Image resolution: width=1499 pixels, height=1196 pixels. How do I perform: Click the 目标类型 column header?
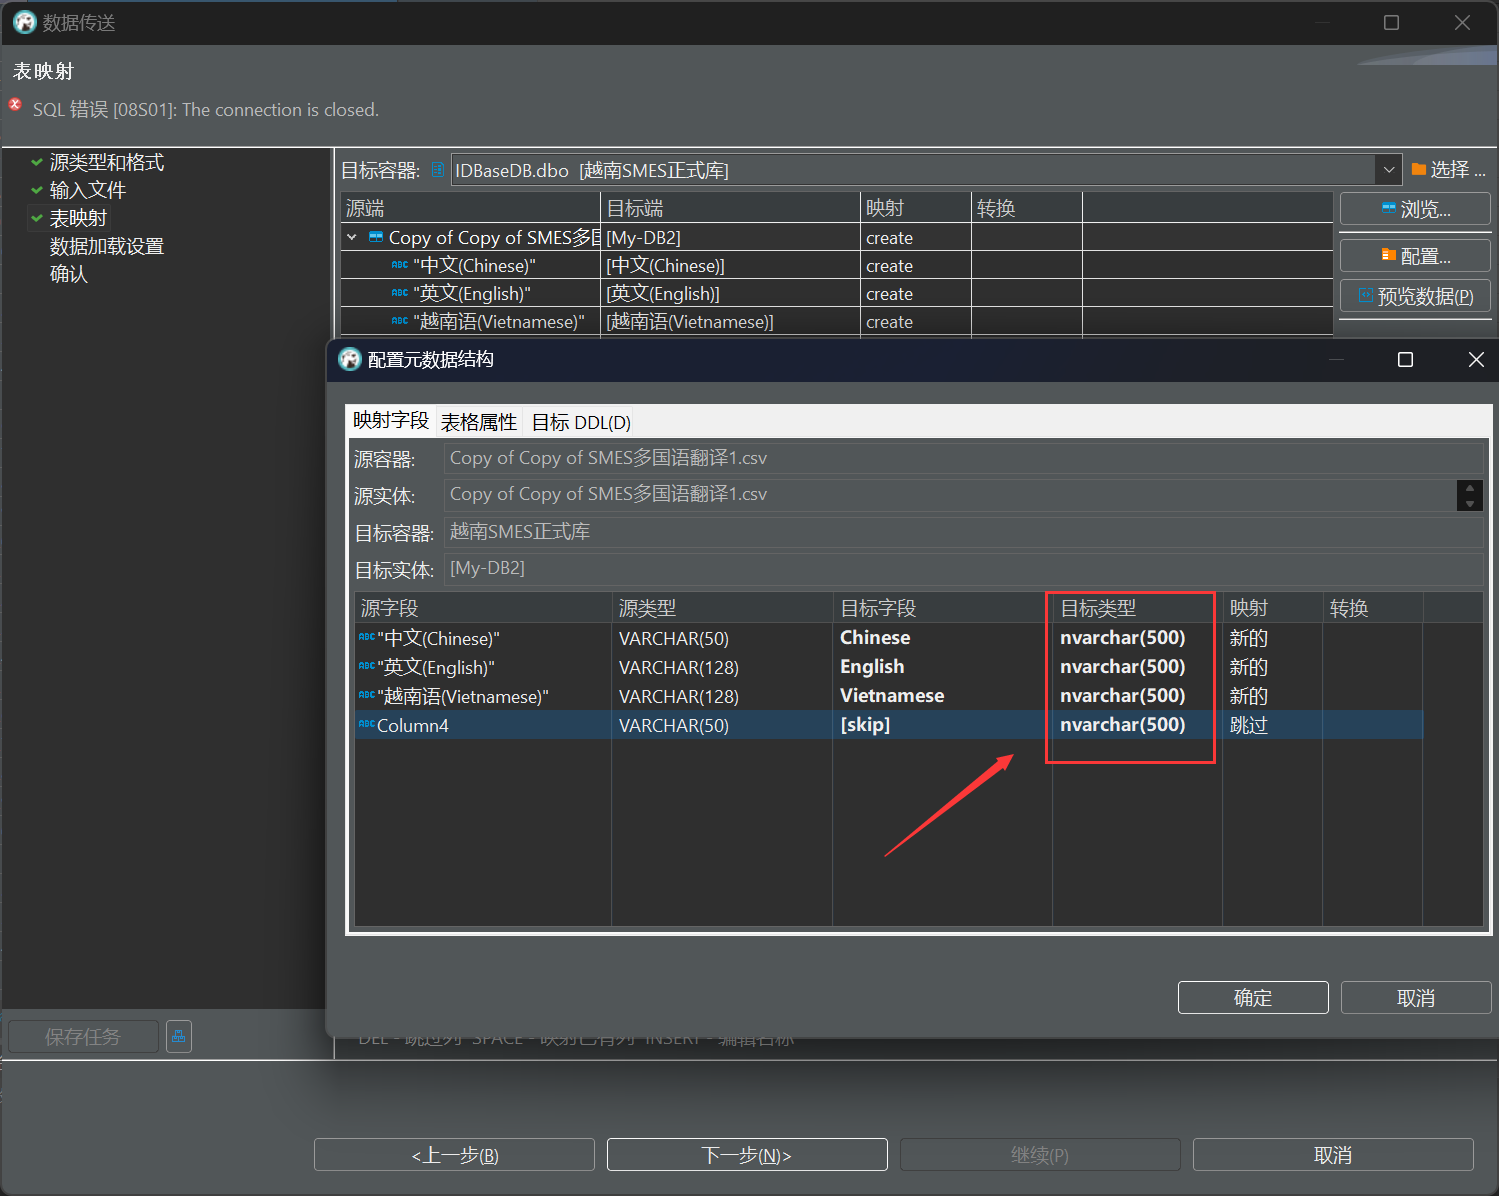click(x=1137, y=608)
